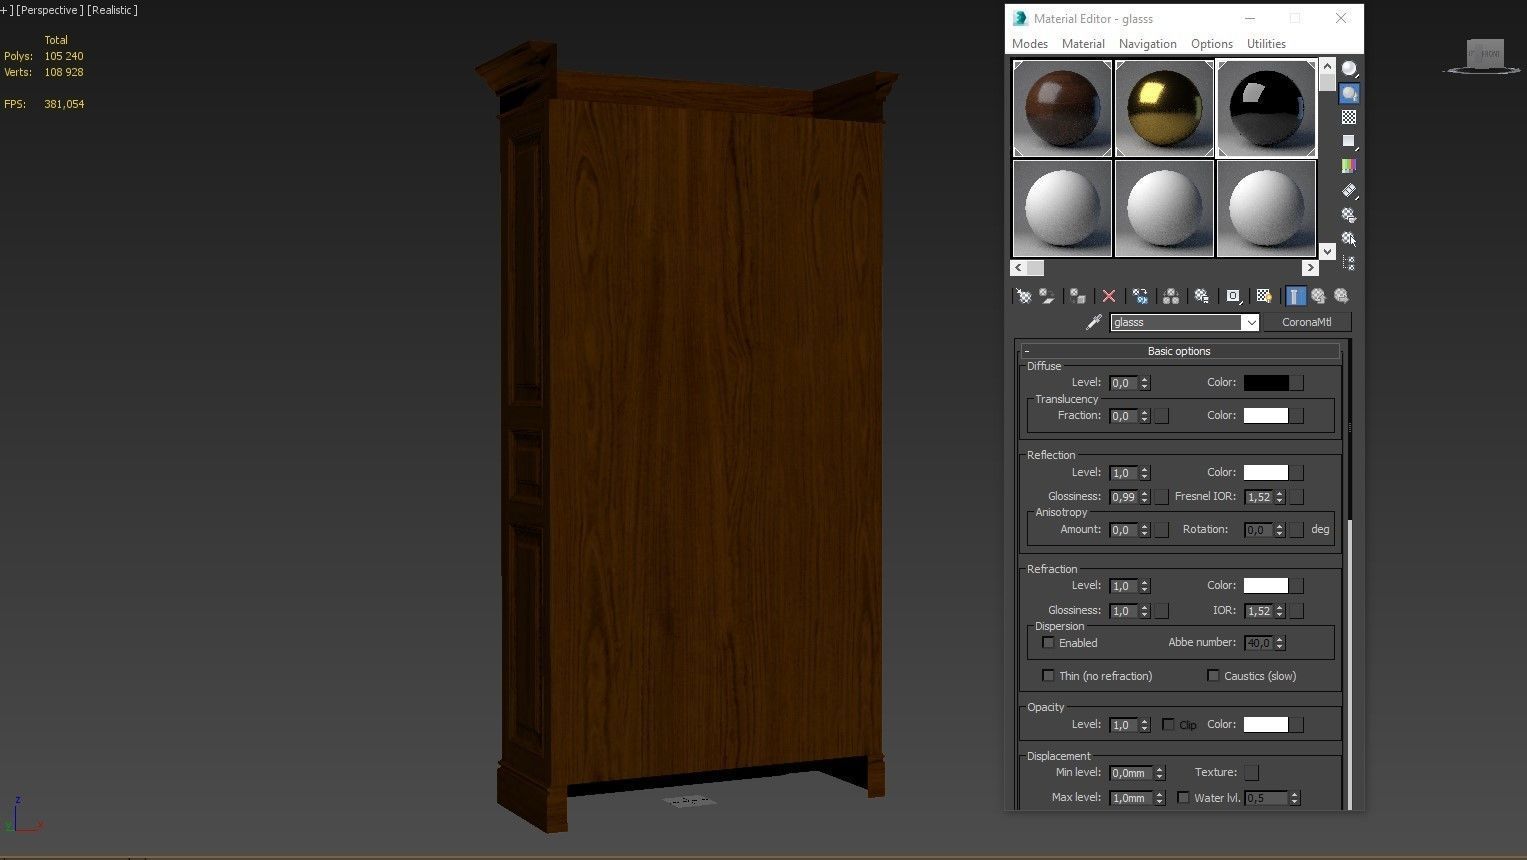Click the Opacity color swatch
1527x860 pixels.
(x=1266, y=725)
